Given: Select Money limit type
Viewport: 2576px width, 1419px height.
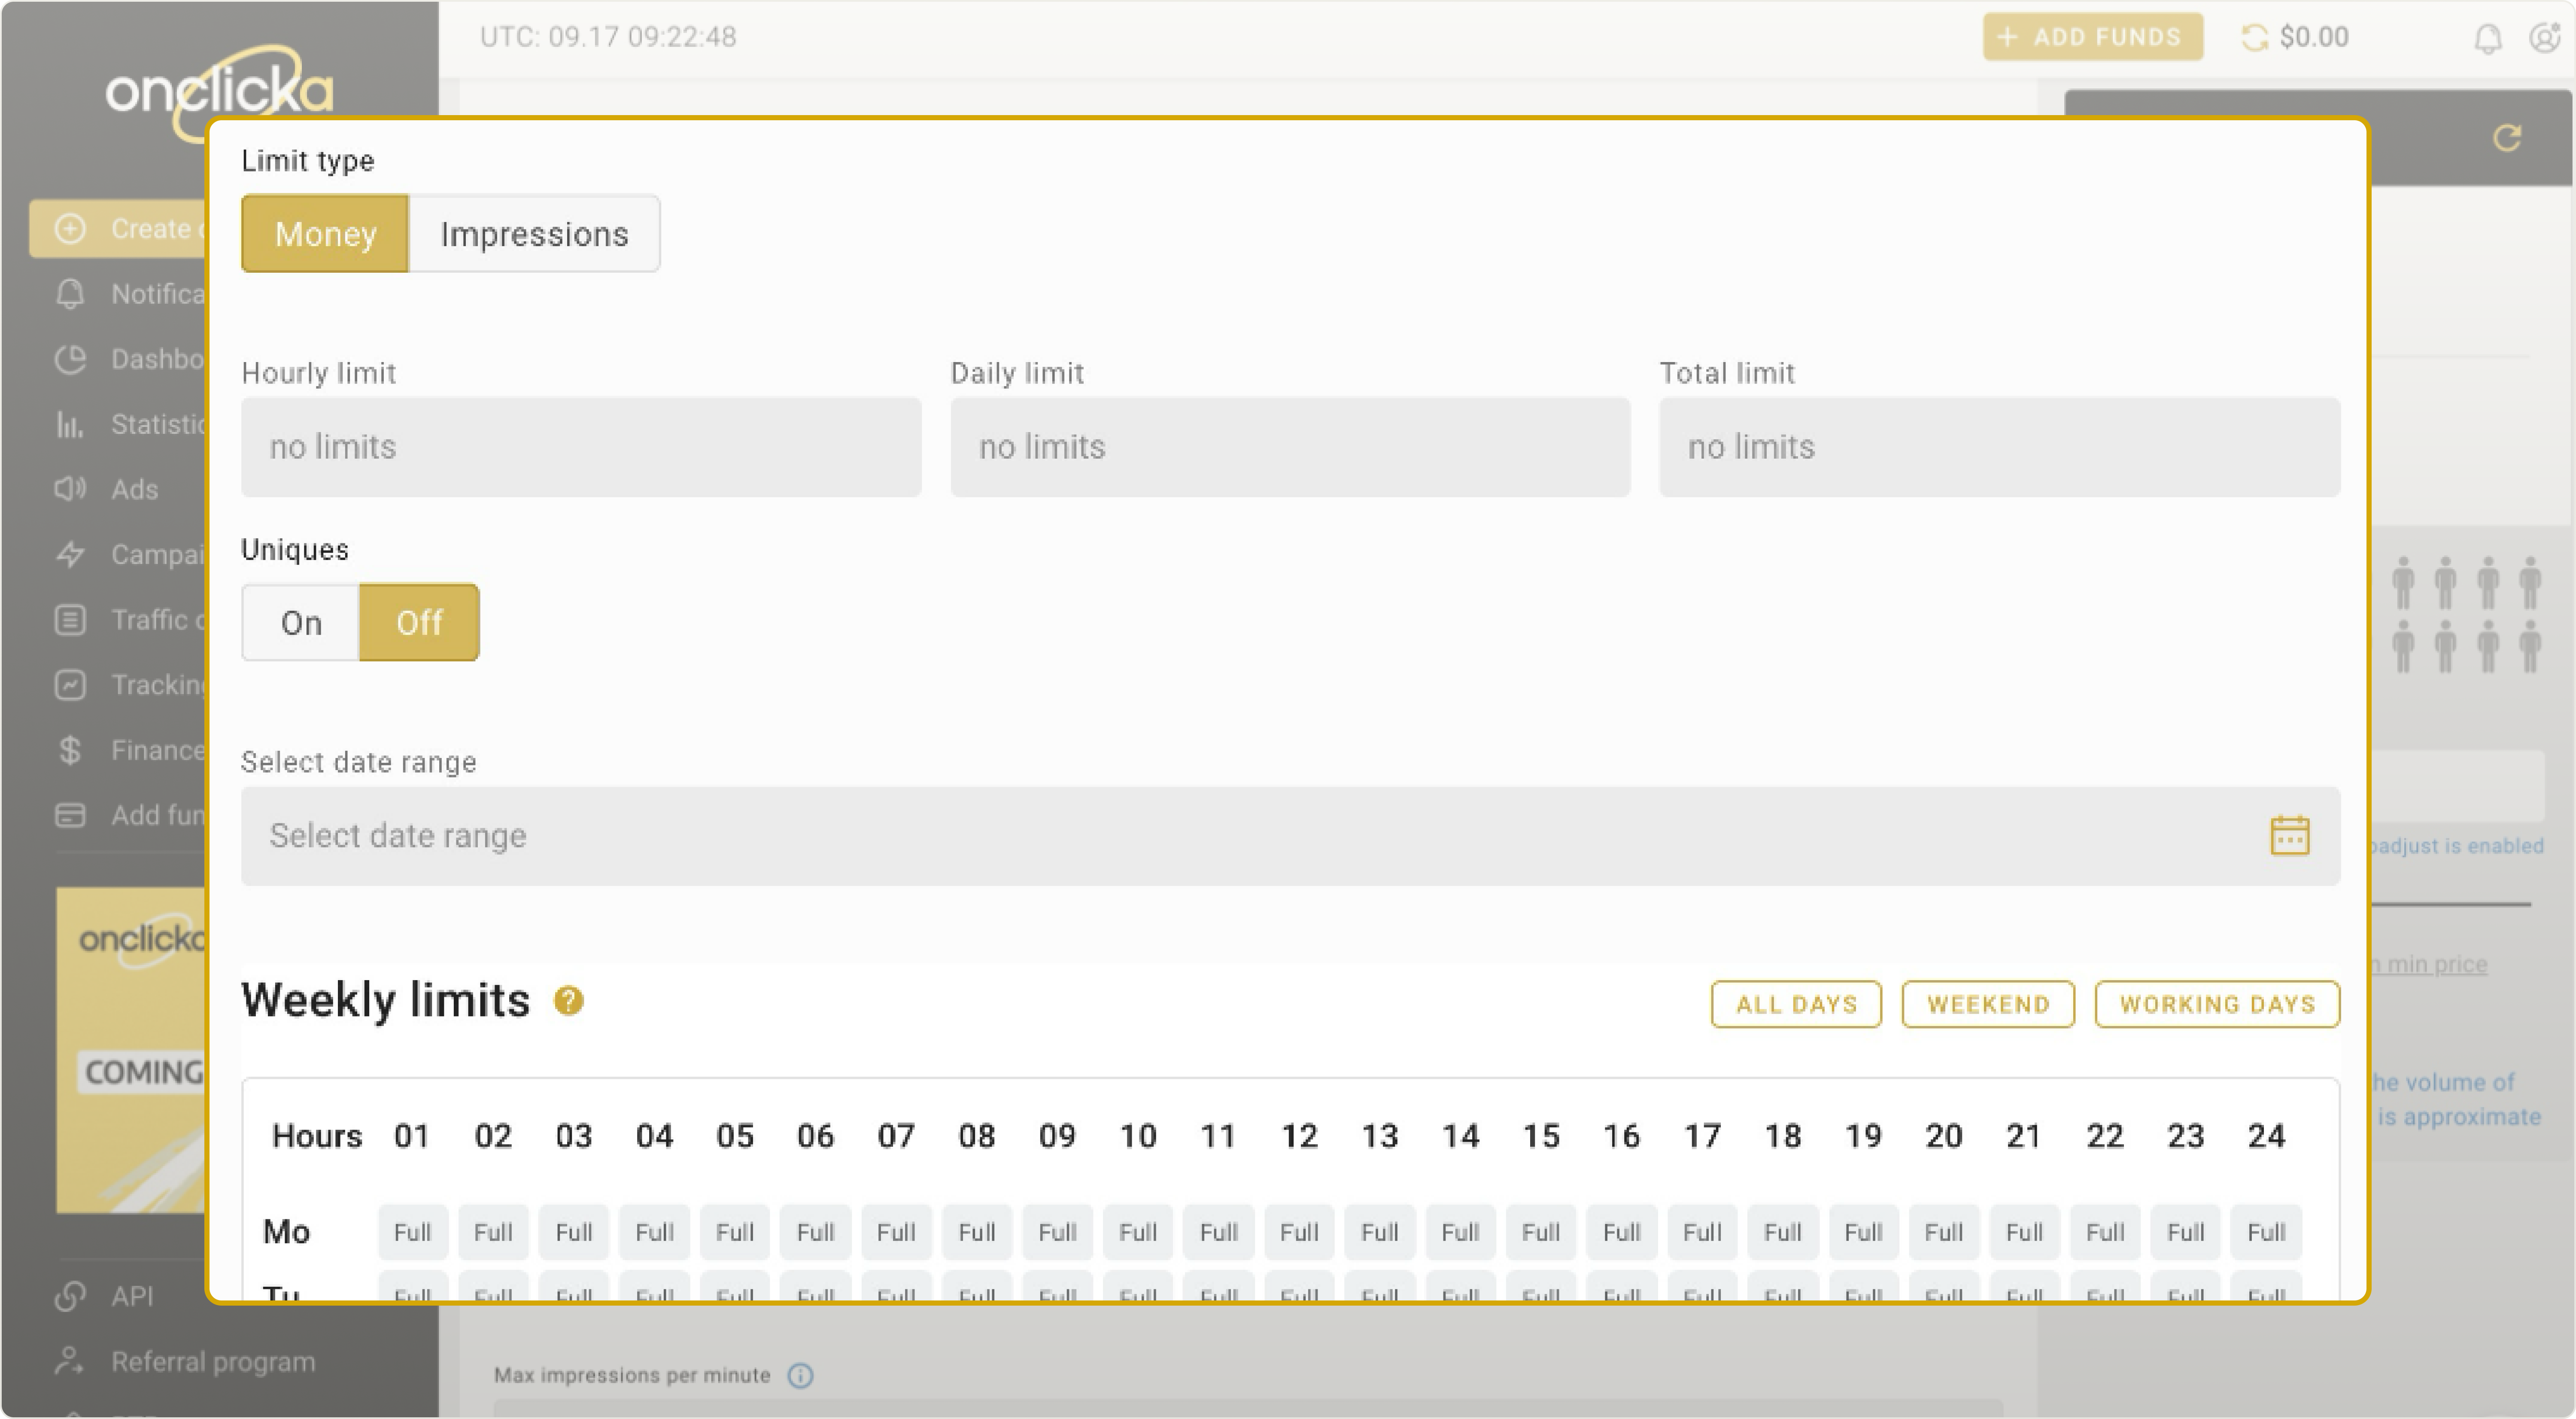Looking at the screenshot, I should tap(325, 234).
